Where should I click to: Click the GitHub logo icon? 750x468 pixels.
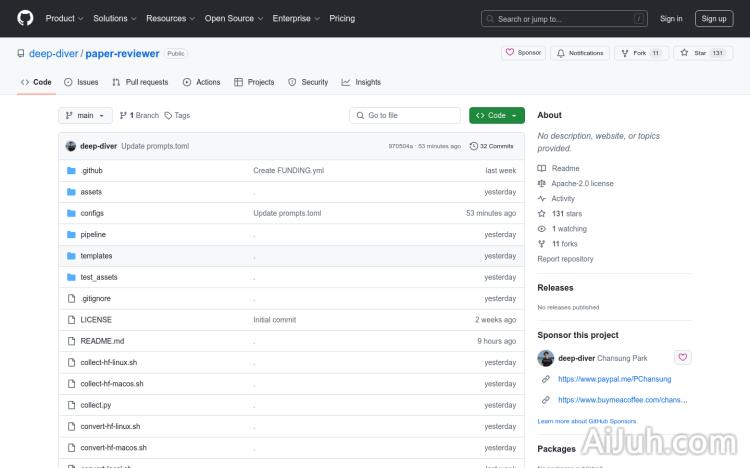coord(25,18)
